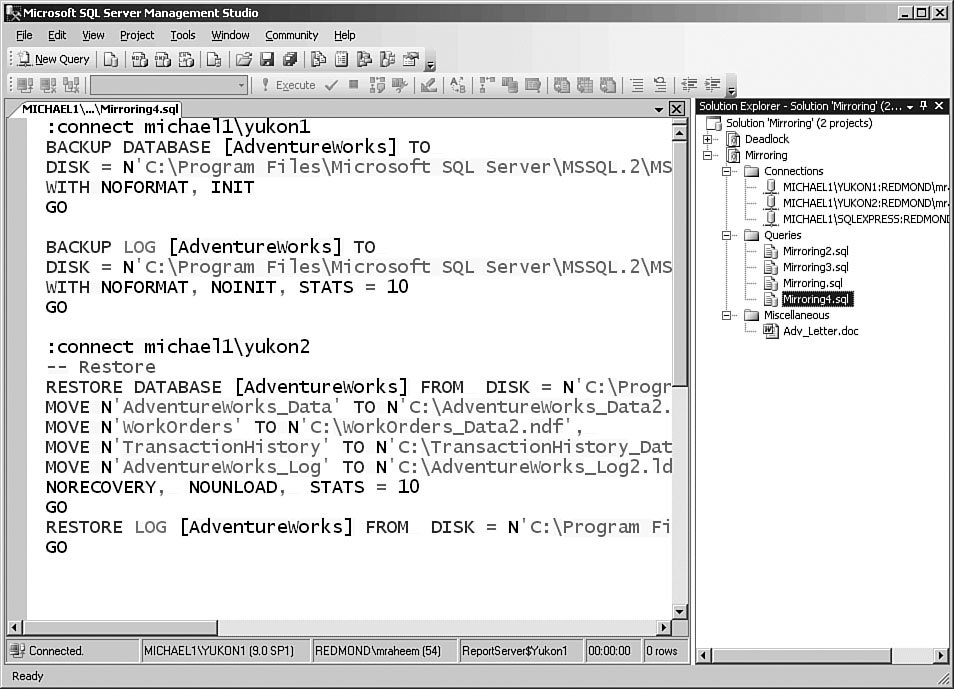954x689 pixels.
Task: Open the File menu
Action: 24,35
